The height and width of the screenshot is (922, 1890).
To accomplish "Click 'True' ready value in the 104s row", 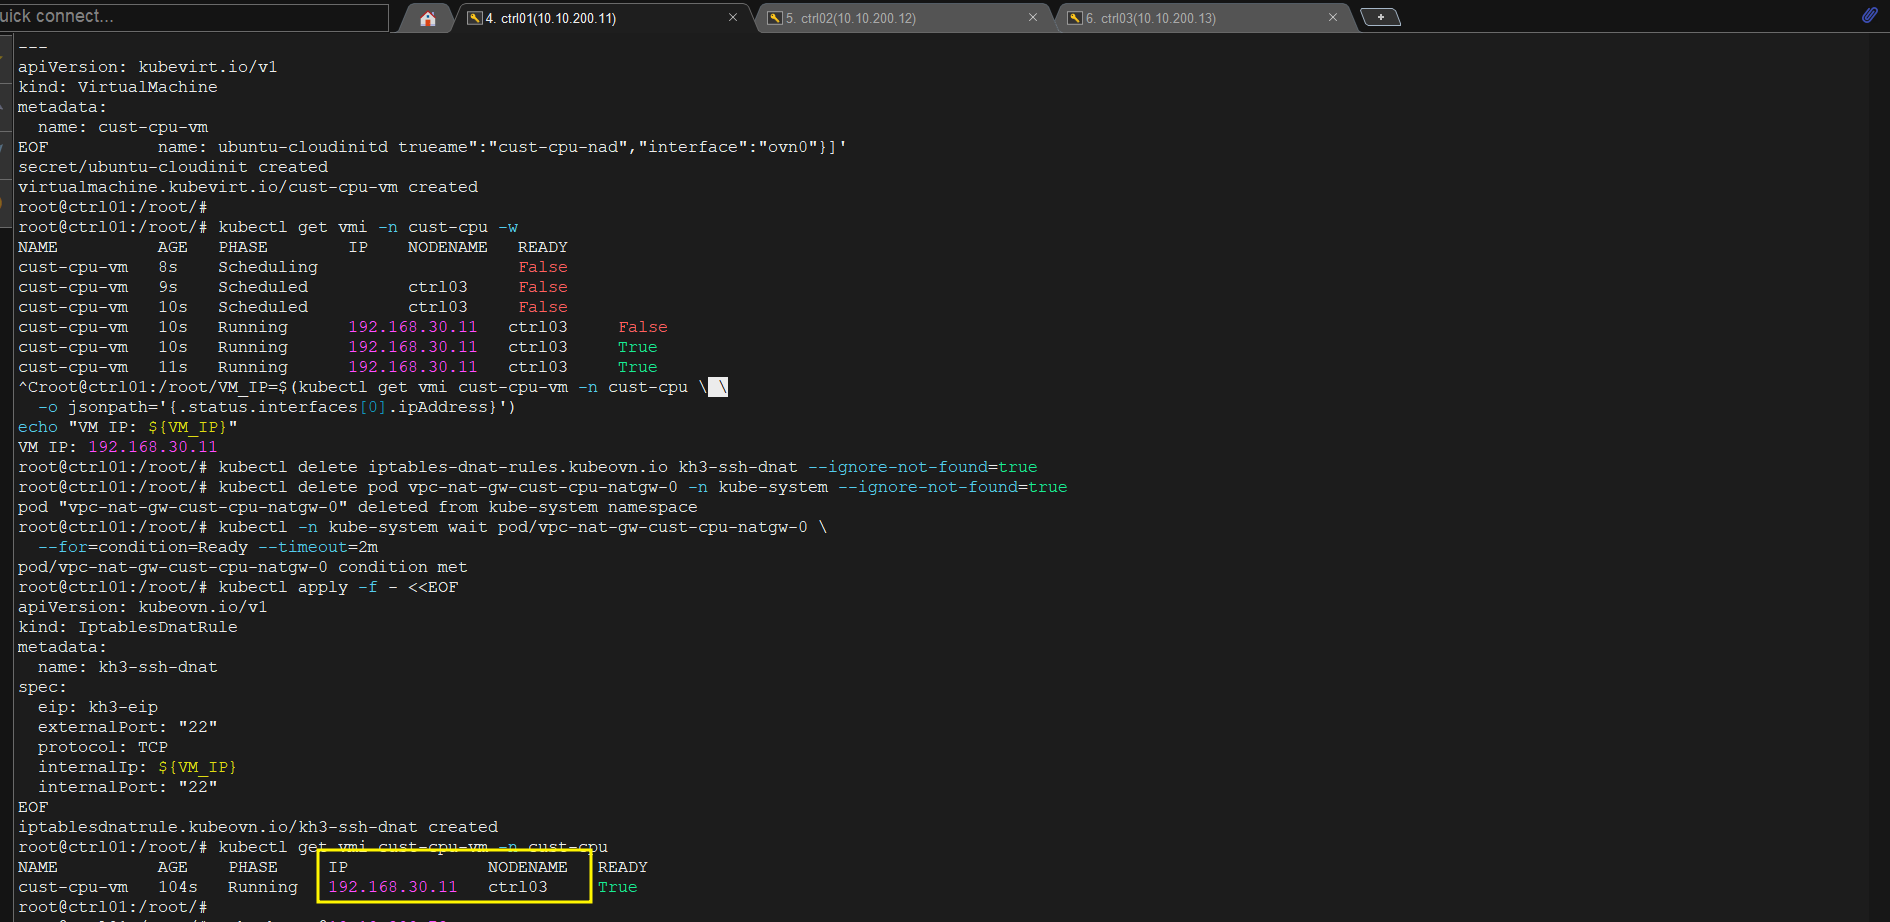I will [618, 887].
